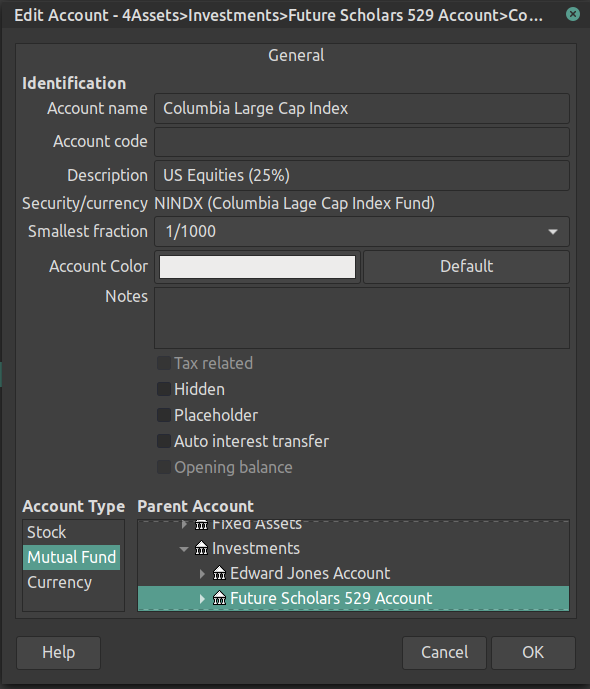
Task: Cancel the account edits
Action: click(x=444, y=653)
